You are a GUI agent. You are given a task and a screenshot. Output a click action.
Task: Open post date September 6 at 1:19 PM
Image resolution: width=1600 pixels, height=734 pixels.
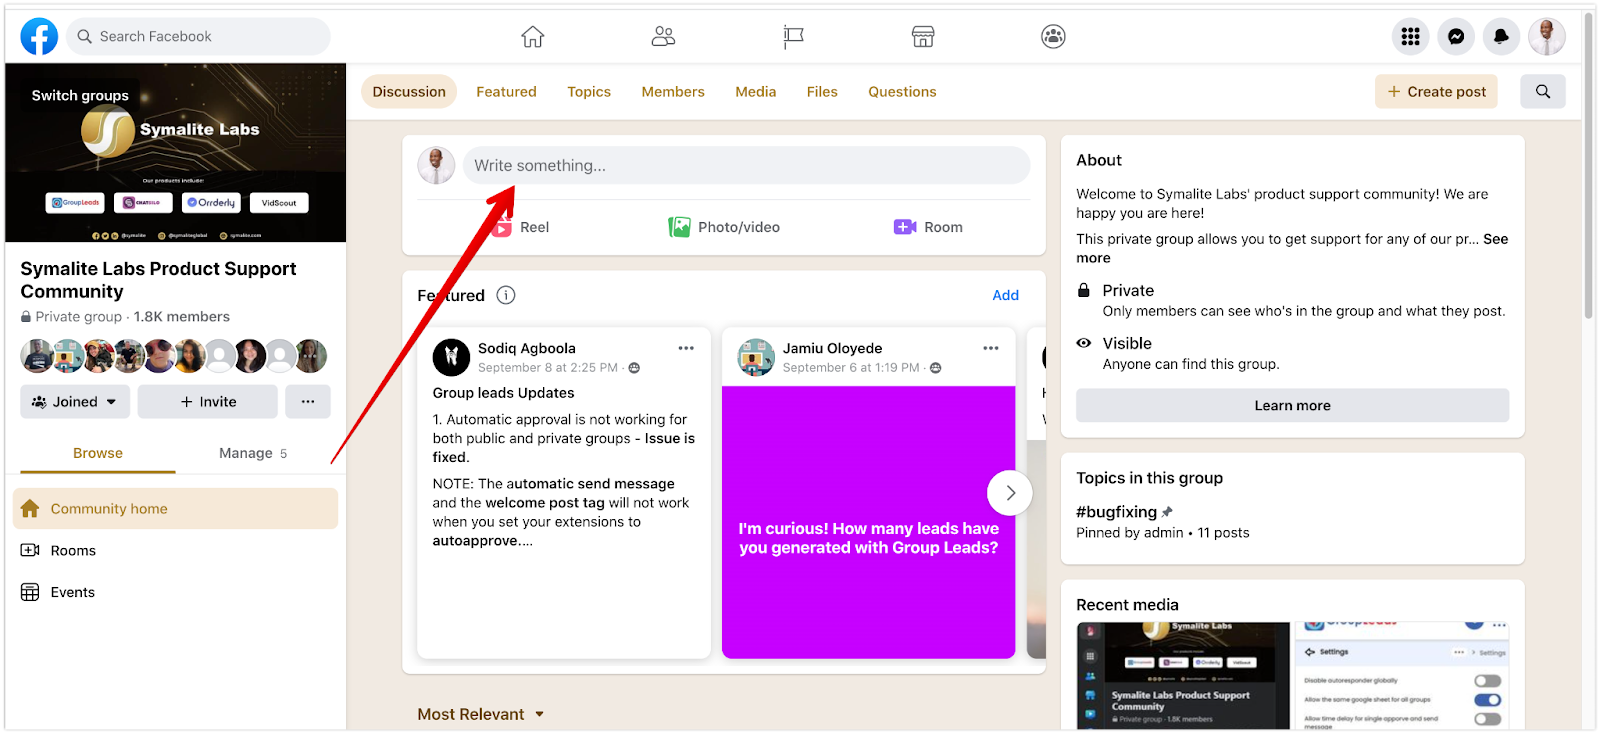851,368
